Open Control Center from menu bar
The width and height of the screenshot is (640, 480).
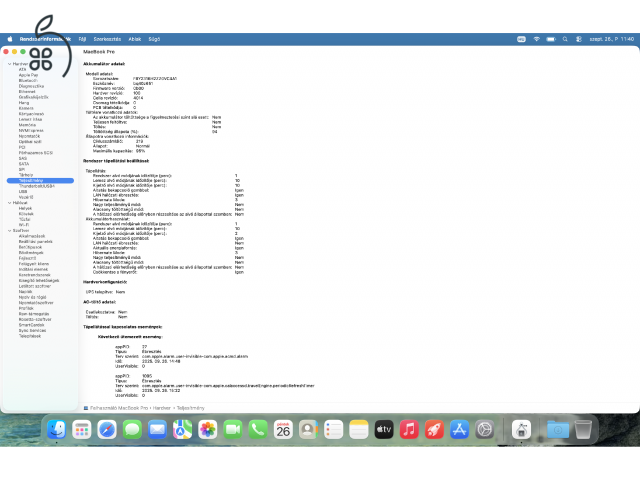click(x=579, y=39)
